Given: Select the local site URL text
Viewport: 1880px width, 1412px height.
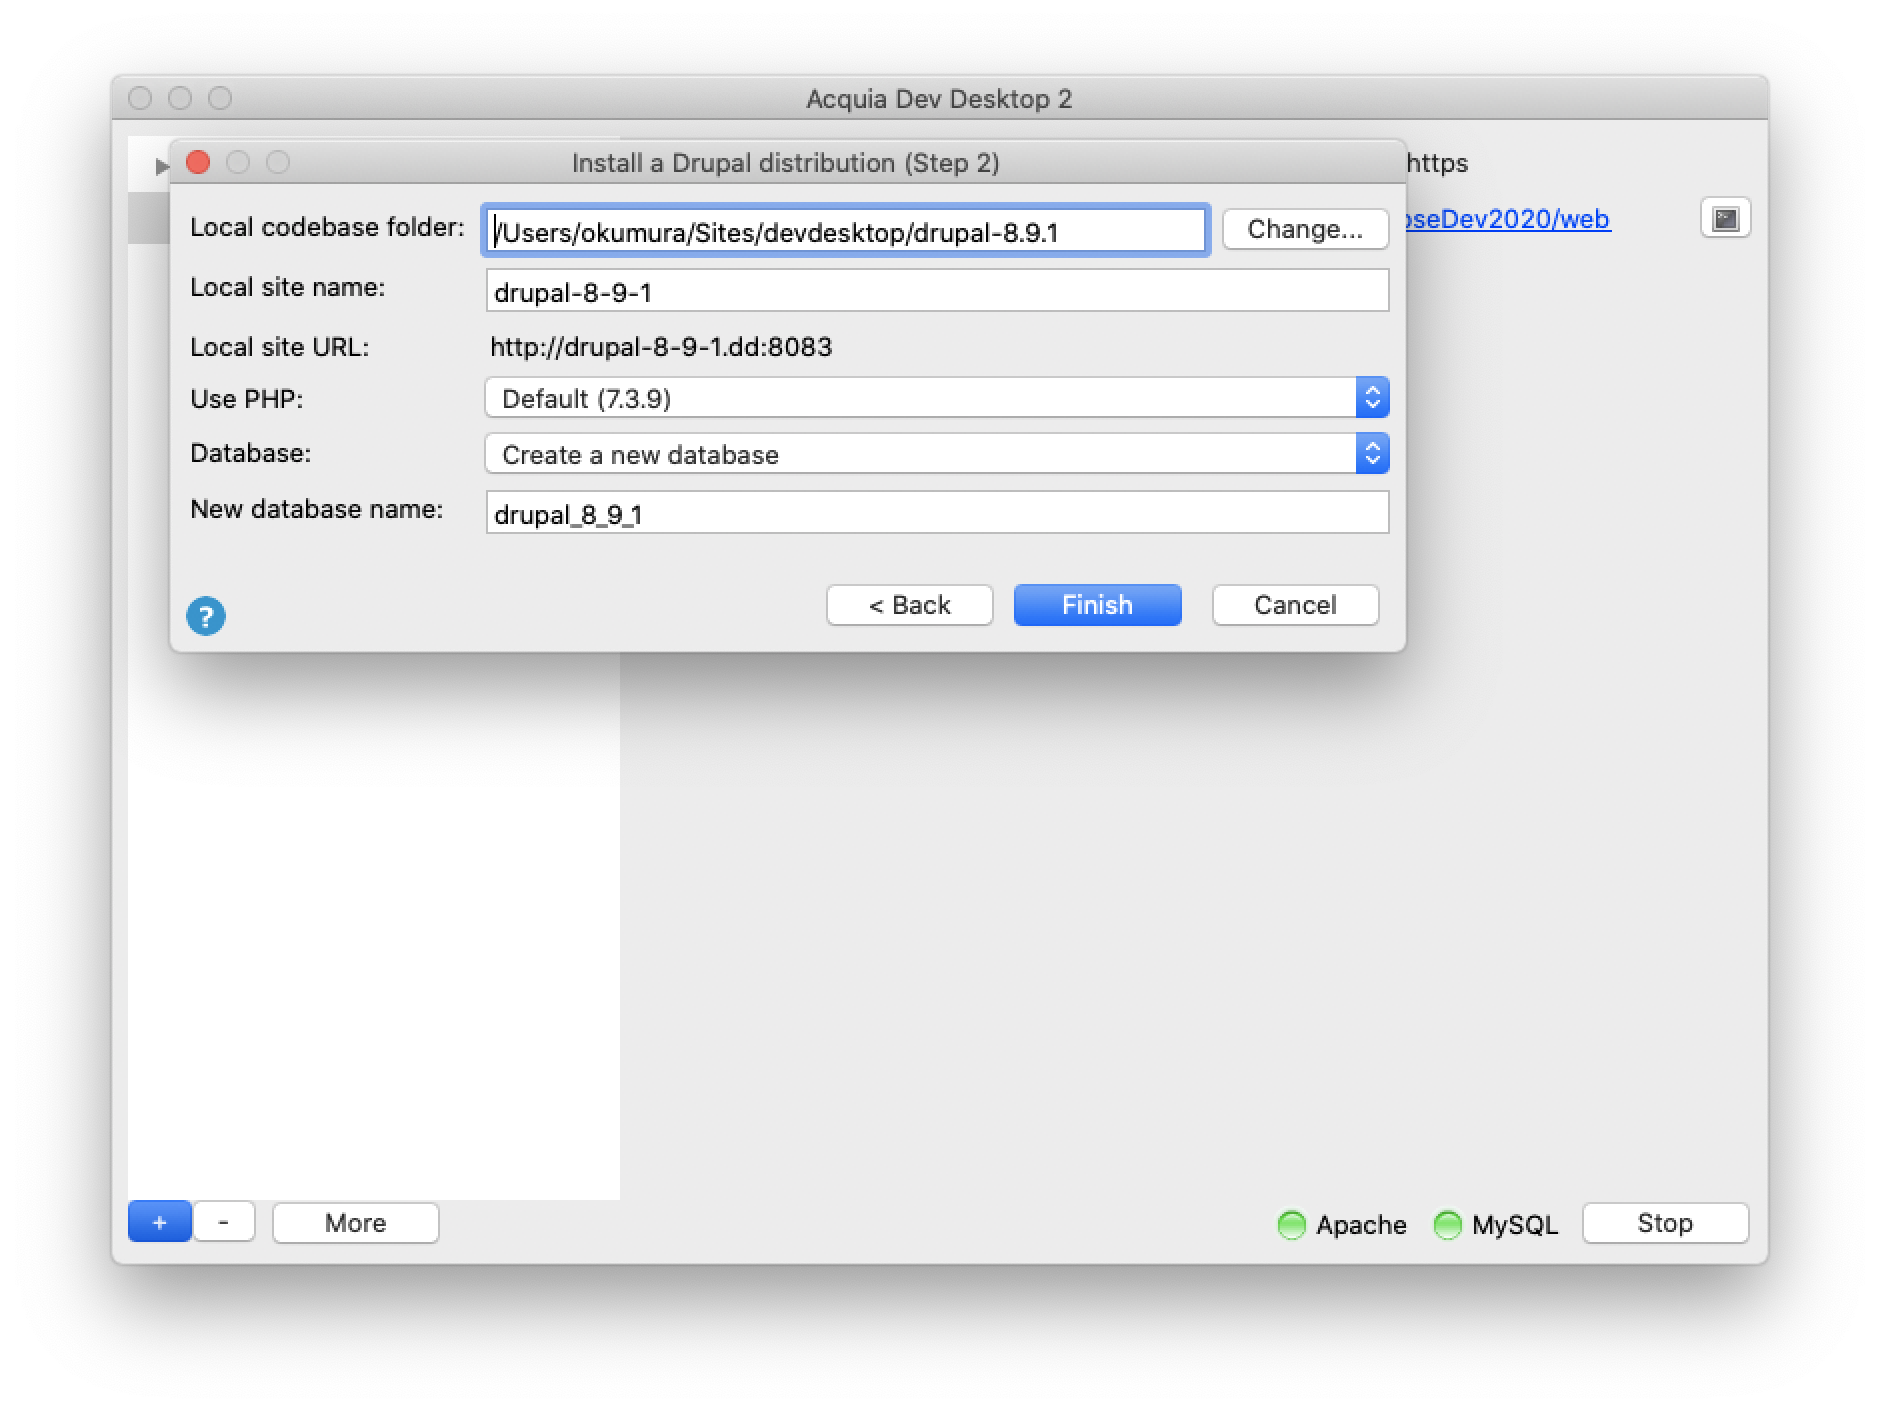Looking at the screenshot, I should pos(661,347).
